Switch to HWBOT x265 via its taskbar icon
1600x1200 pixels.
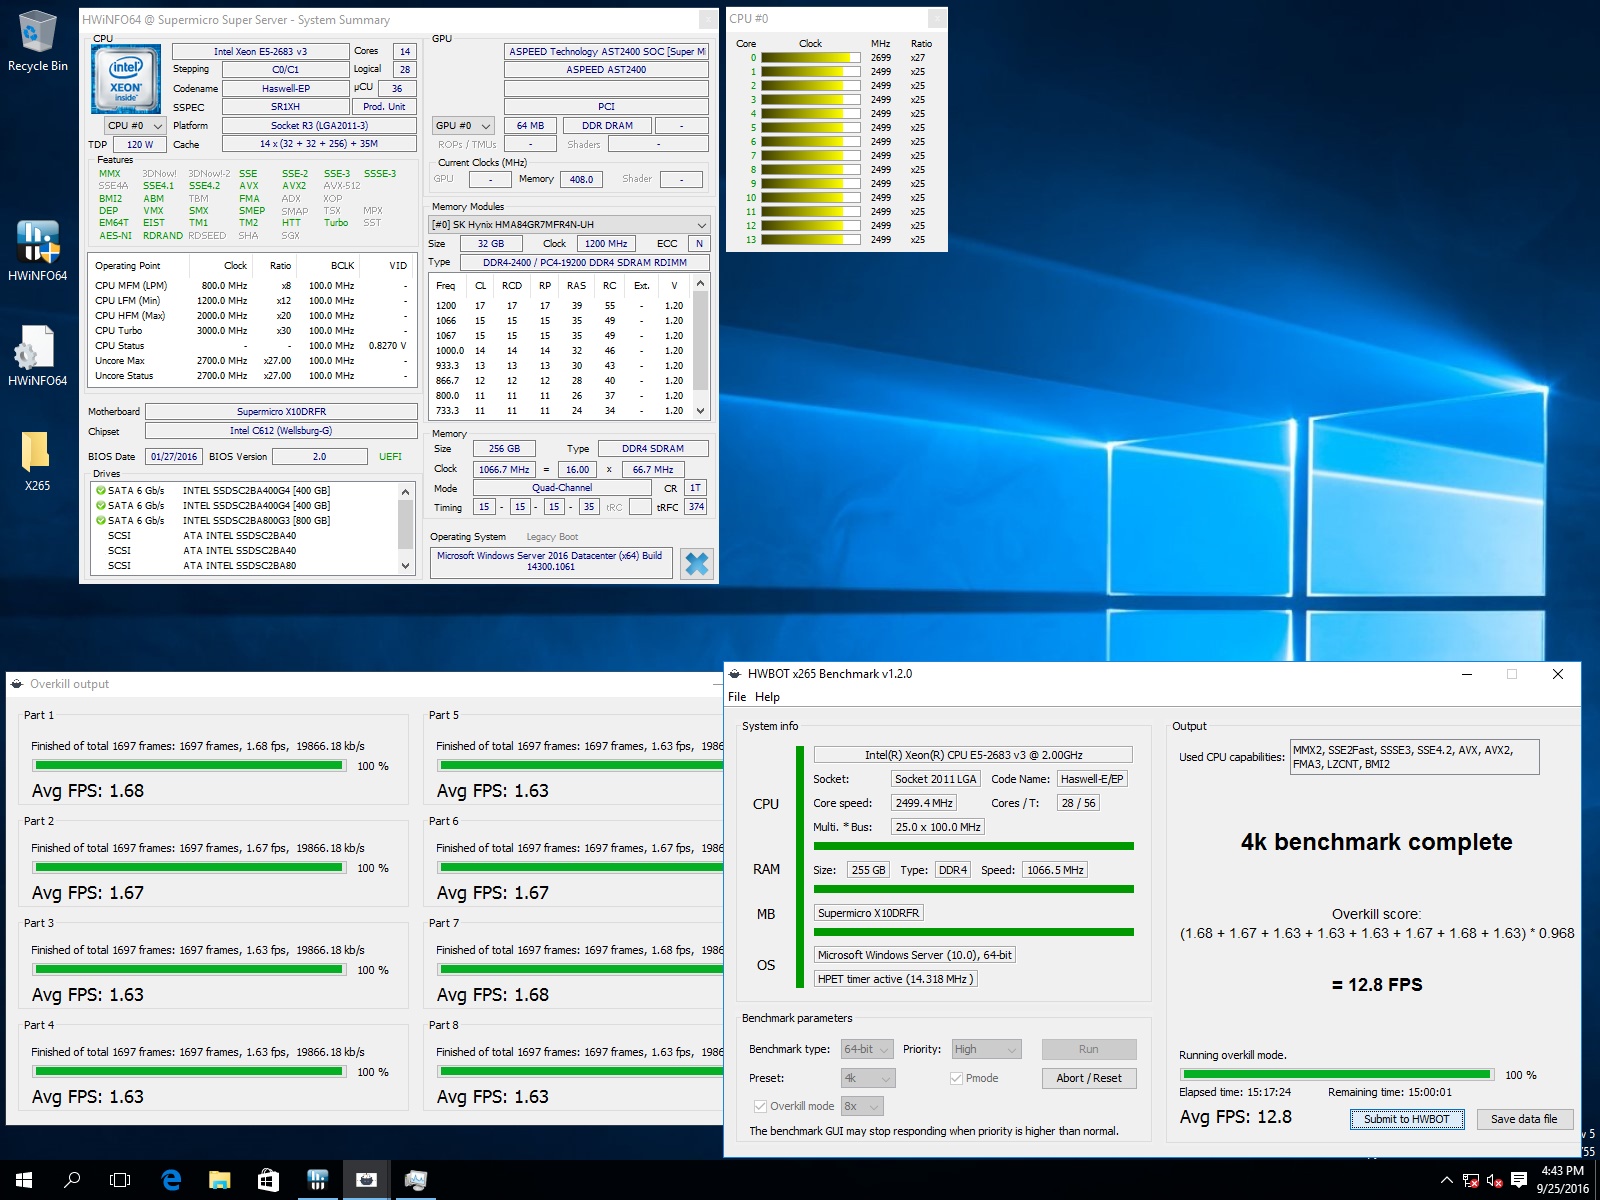point(366,1180)
